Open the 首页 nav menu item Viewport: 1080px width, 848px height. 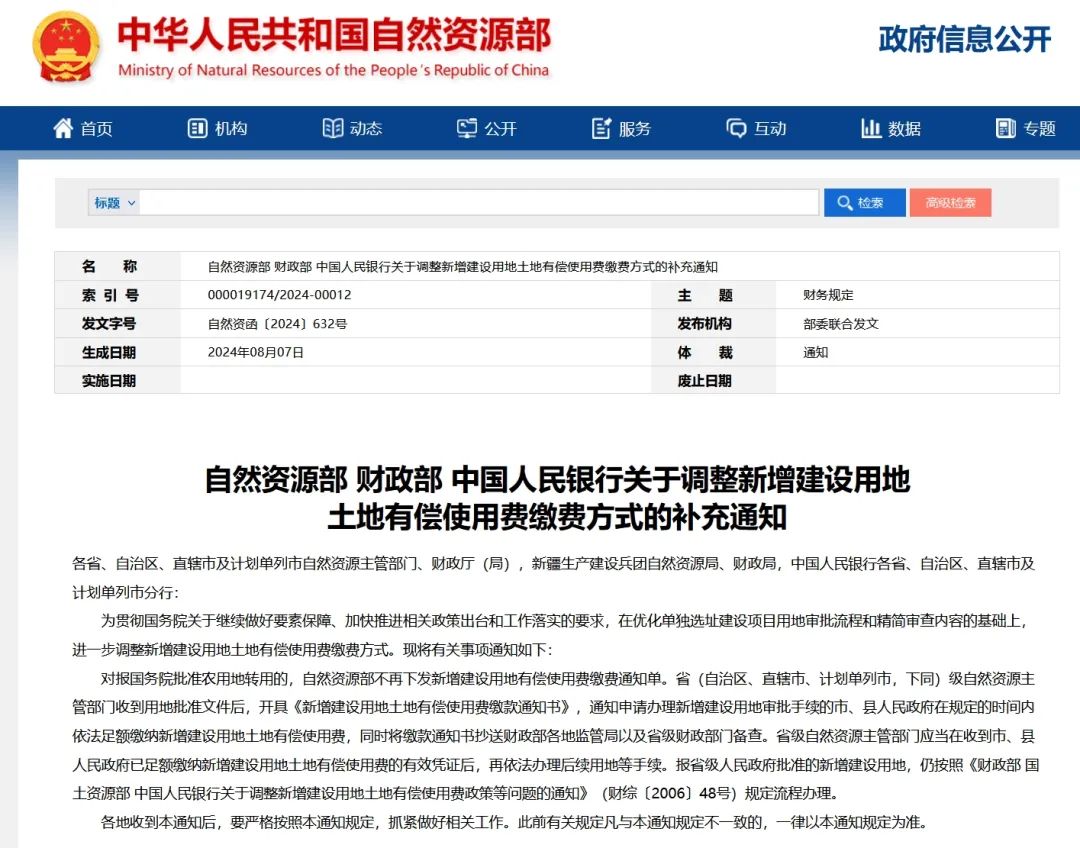pos(97,129)
